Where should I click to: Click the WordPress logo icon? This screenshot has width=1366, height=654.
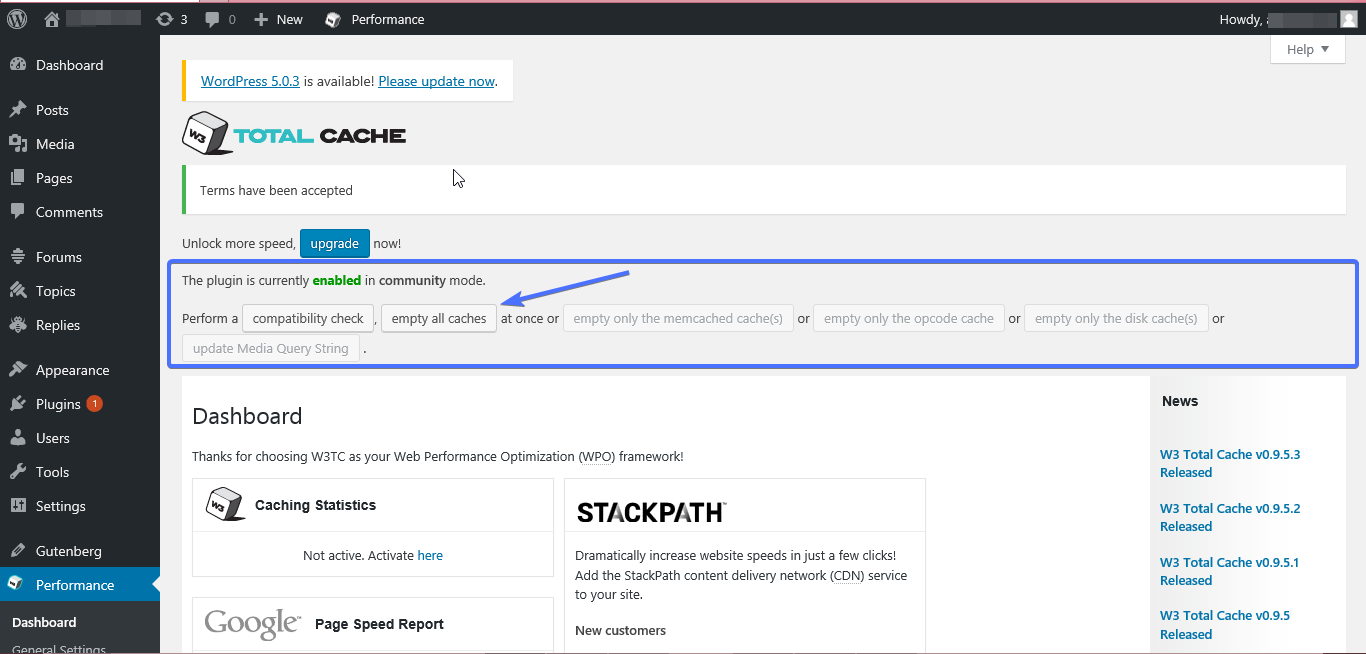click(x=17, y=19)
